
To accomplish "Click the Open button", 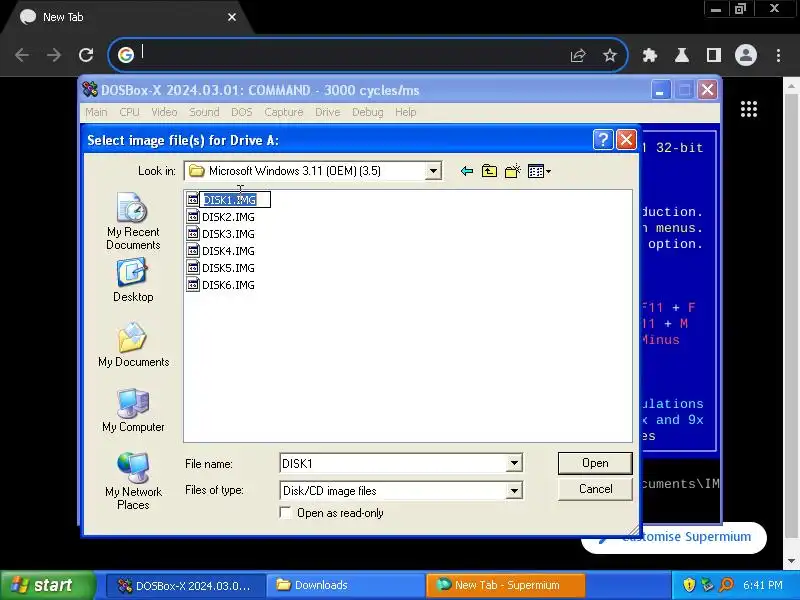I will pos(595,463).
